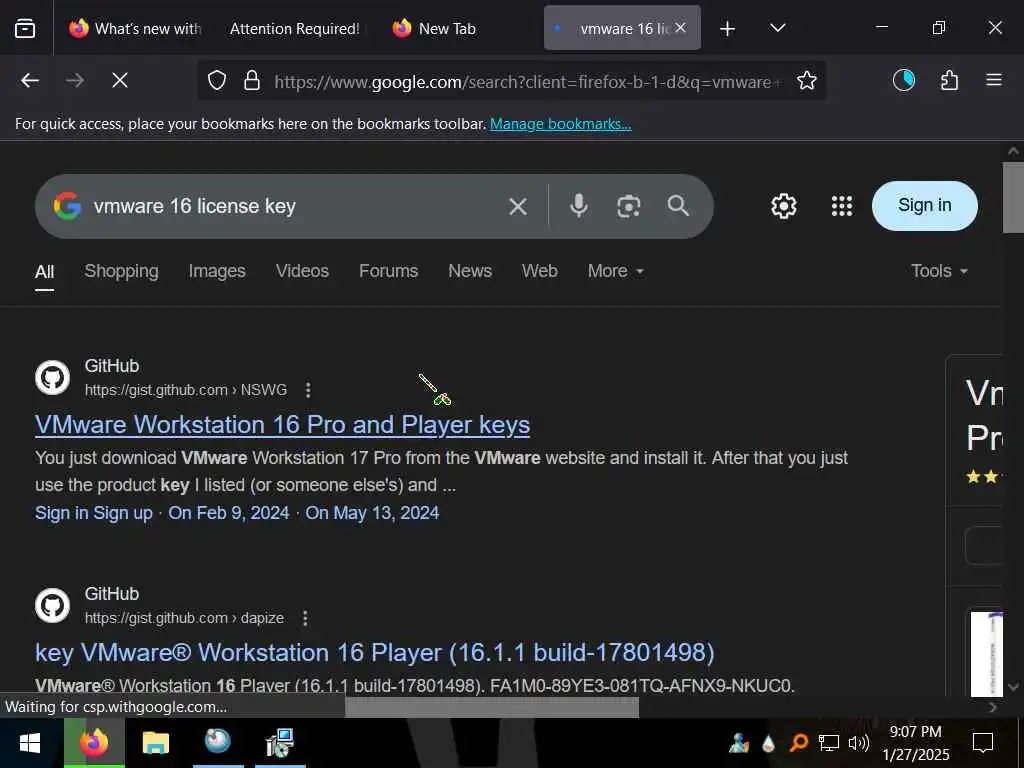Stop loading the page

coord(120,80)
